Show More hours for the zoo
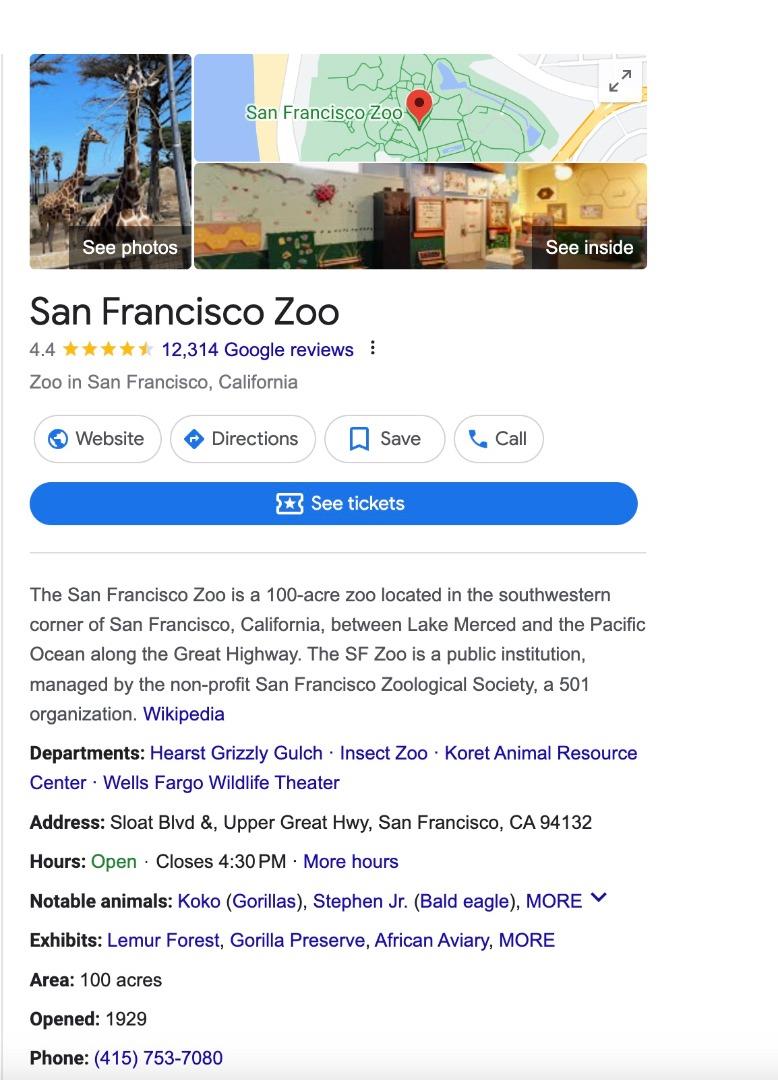Screen dimensions: 778x1080 [x=350, y=861]
